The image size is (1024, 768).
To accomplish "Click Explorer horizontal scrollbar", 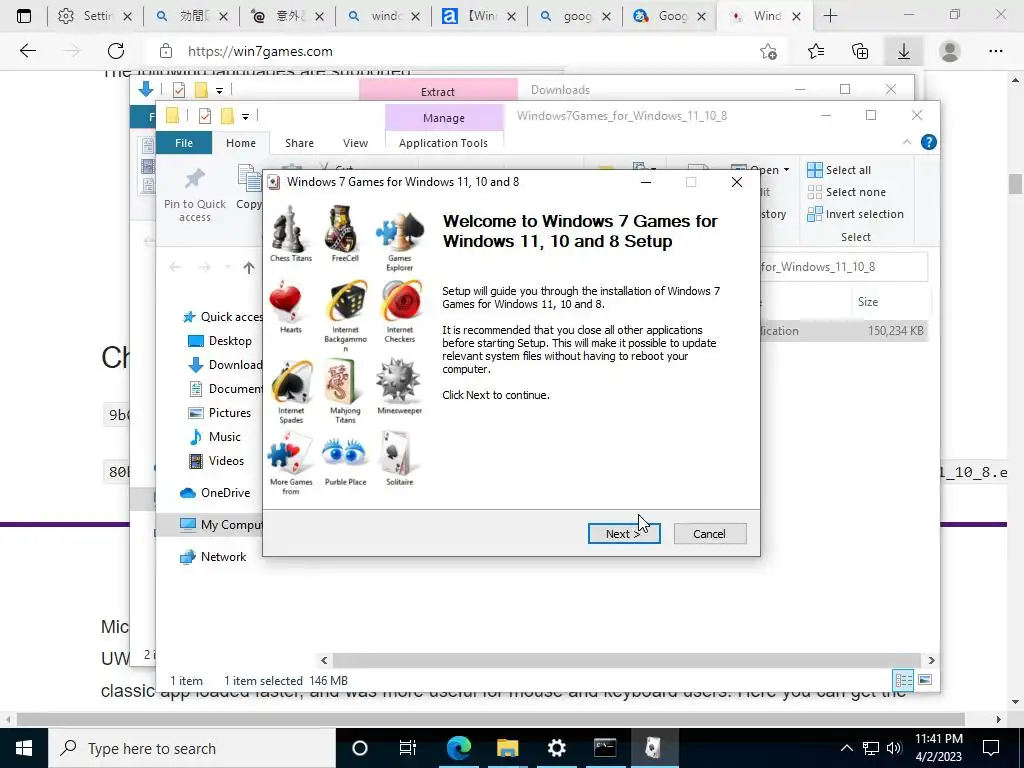I will point(627,660).
